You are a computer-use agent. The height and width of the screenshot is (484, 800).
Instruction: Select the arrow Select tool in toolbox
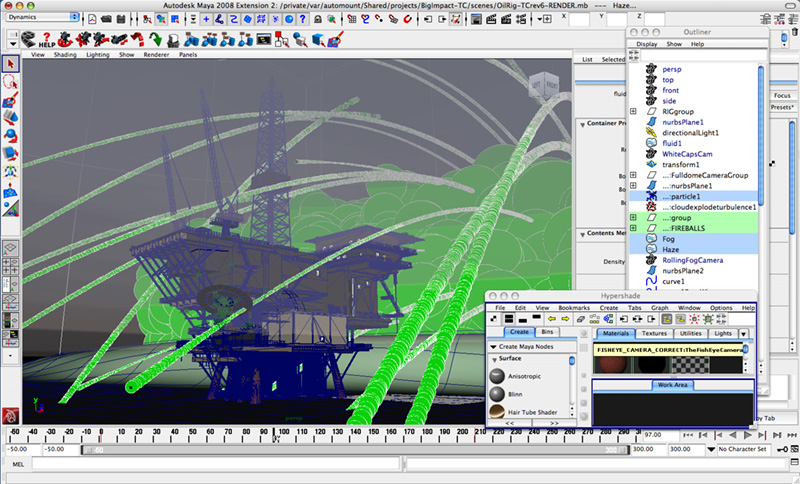[x=11, y=63]
